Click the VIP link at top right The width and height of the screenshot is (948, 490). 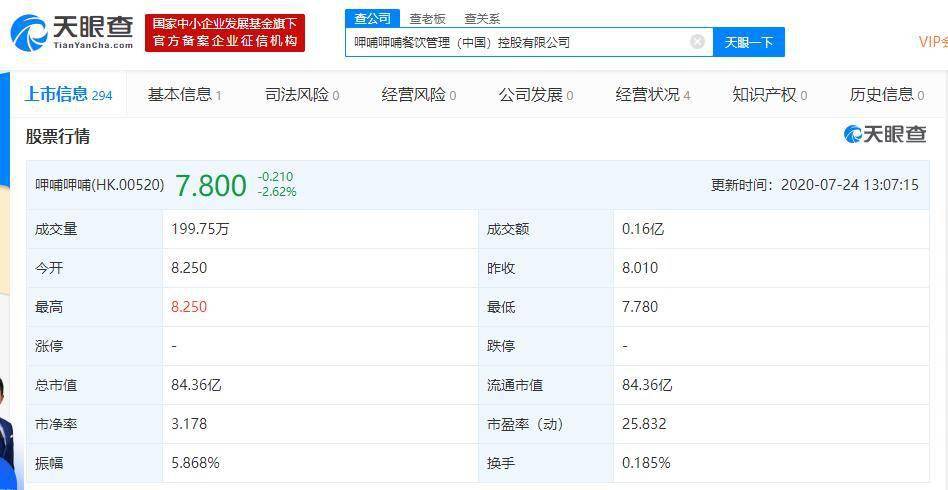pyautogui.click(x=933, y=41)
